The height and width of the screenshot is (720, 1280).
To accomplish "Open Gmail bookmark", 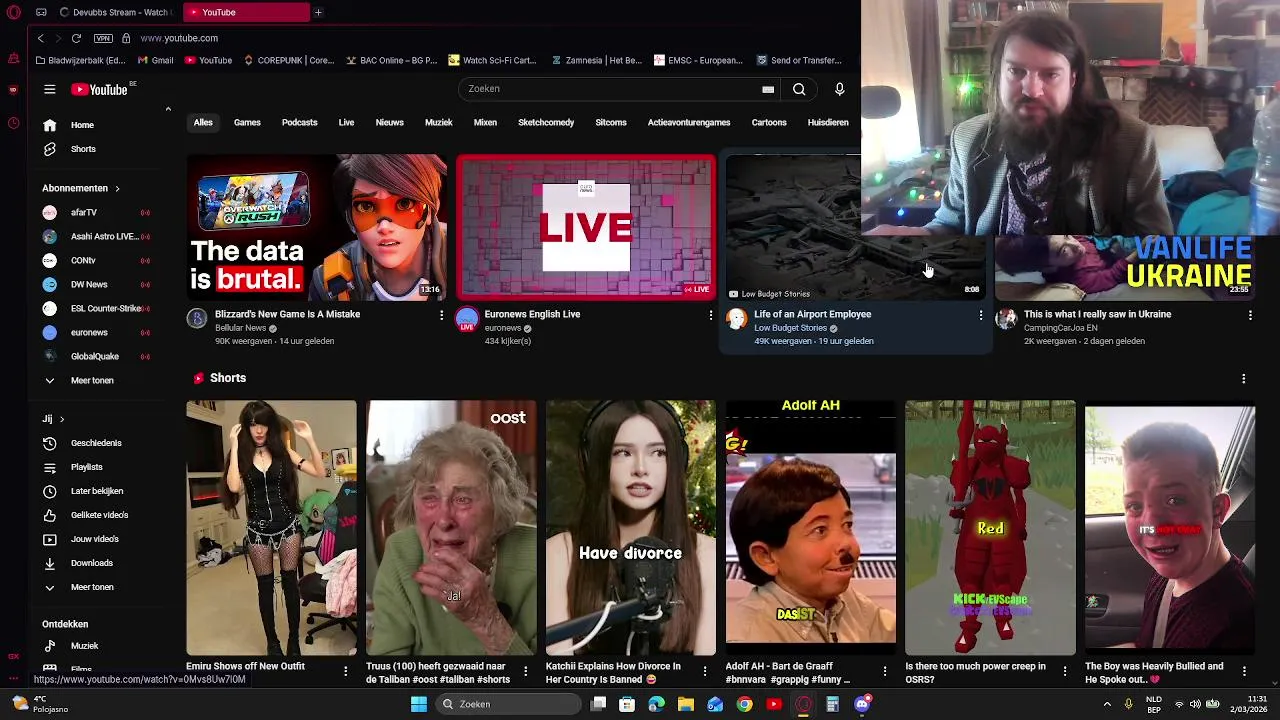I will 154,60.
